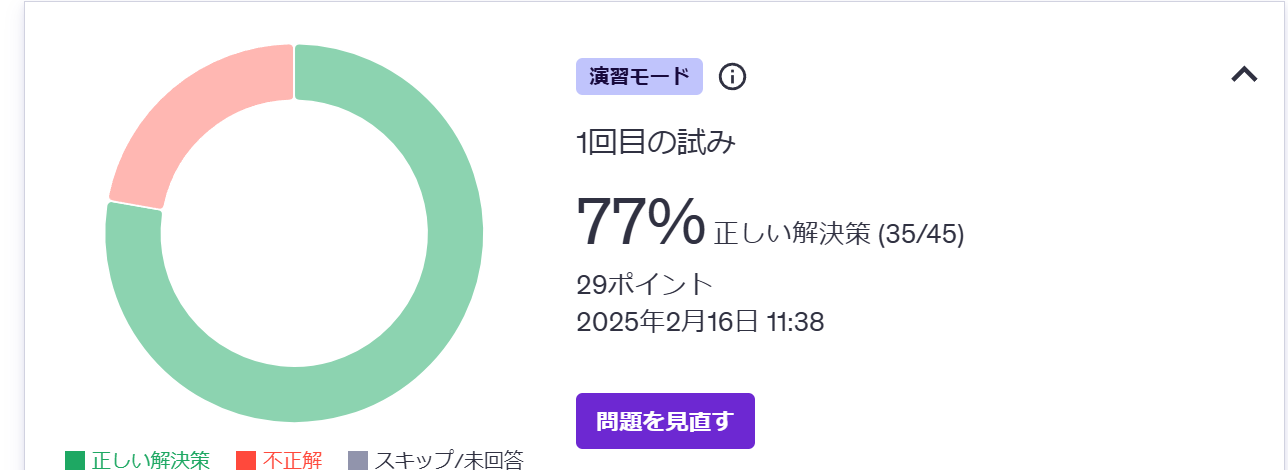Click the grey スキップ/未回答 legend swatch
1288x470 pixels.
click(x=358, y=461)
